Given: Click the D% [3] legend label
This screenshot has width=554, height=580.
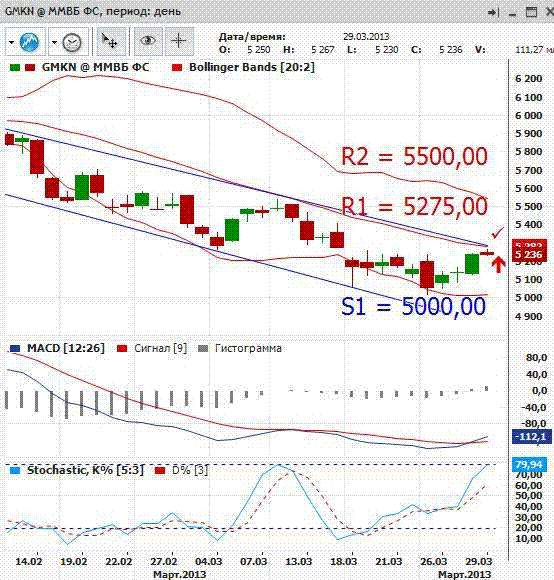Looking at the screenshot, I should point(190,470).
